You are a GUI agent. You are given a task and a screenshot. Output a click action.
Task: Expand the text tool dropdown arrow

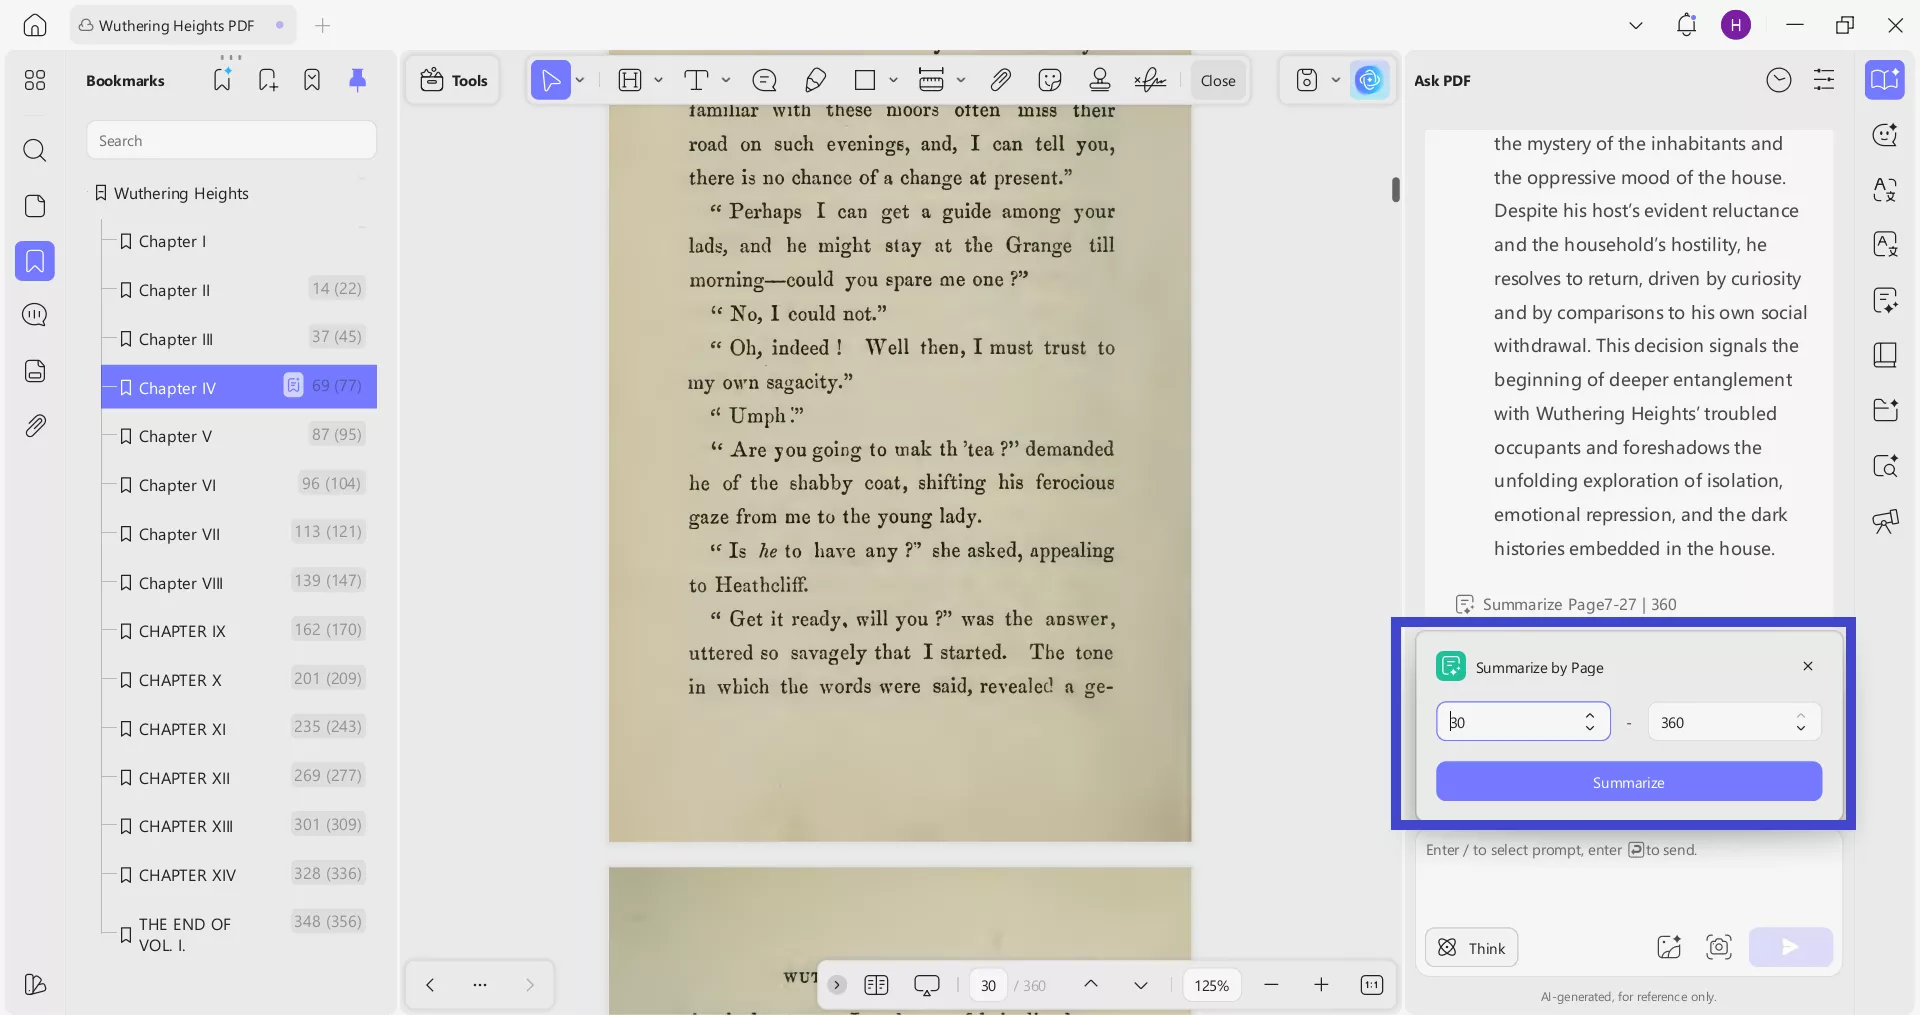[x=726, y=80]
